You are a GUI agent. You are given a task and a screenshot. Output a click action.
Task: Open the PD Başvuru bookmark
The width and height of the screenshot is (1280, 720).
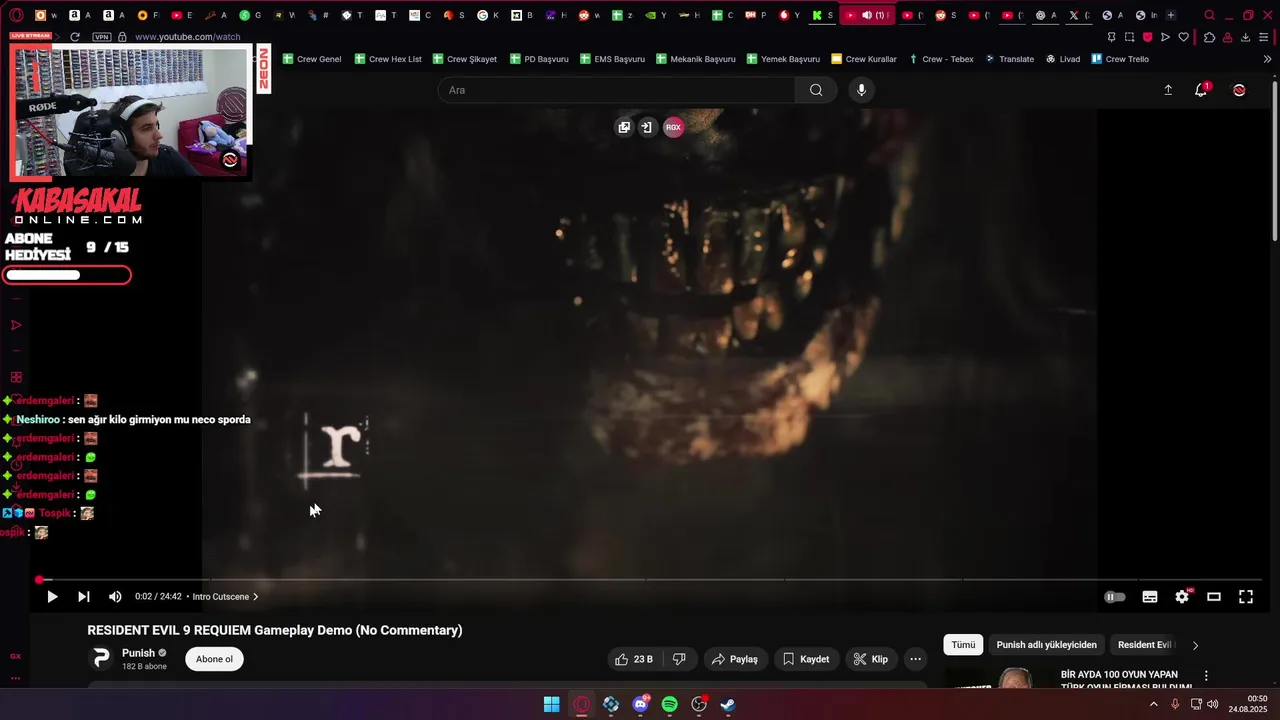[x=539, y=59]
